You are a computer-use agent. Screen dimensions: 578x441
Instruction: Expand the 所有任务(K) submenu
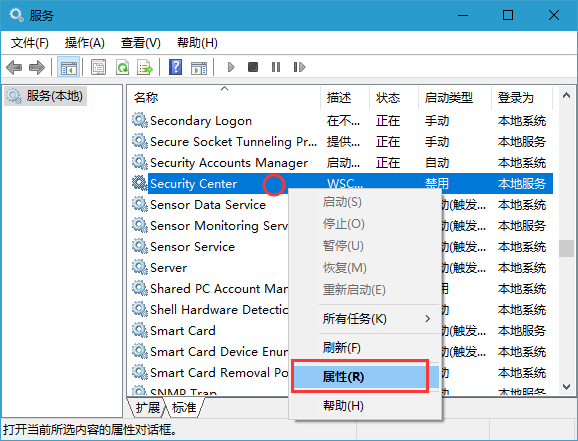[365, 319]
